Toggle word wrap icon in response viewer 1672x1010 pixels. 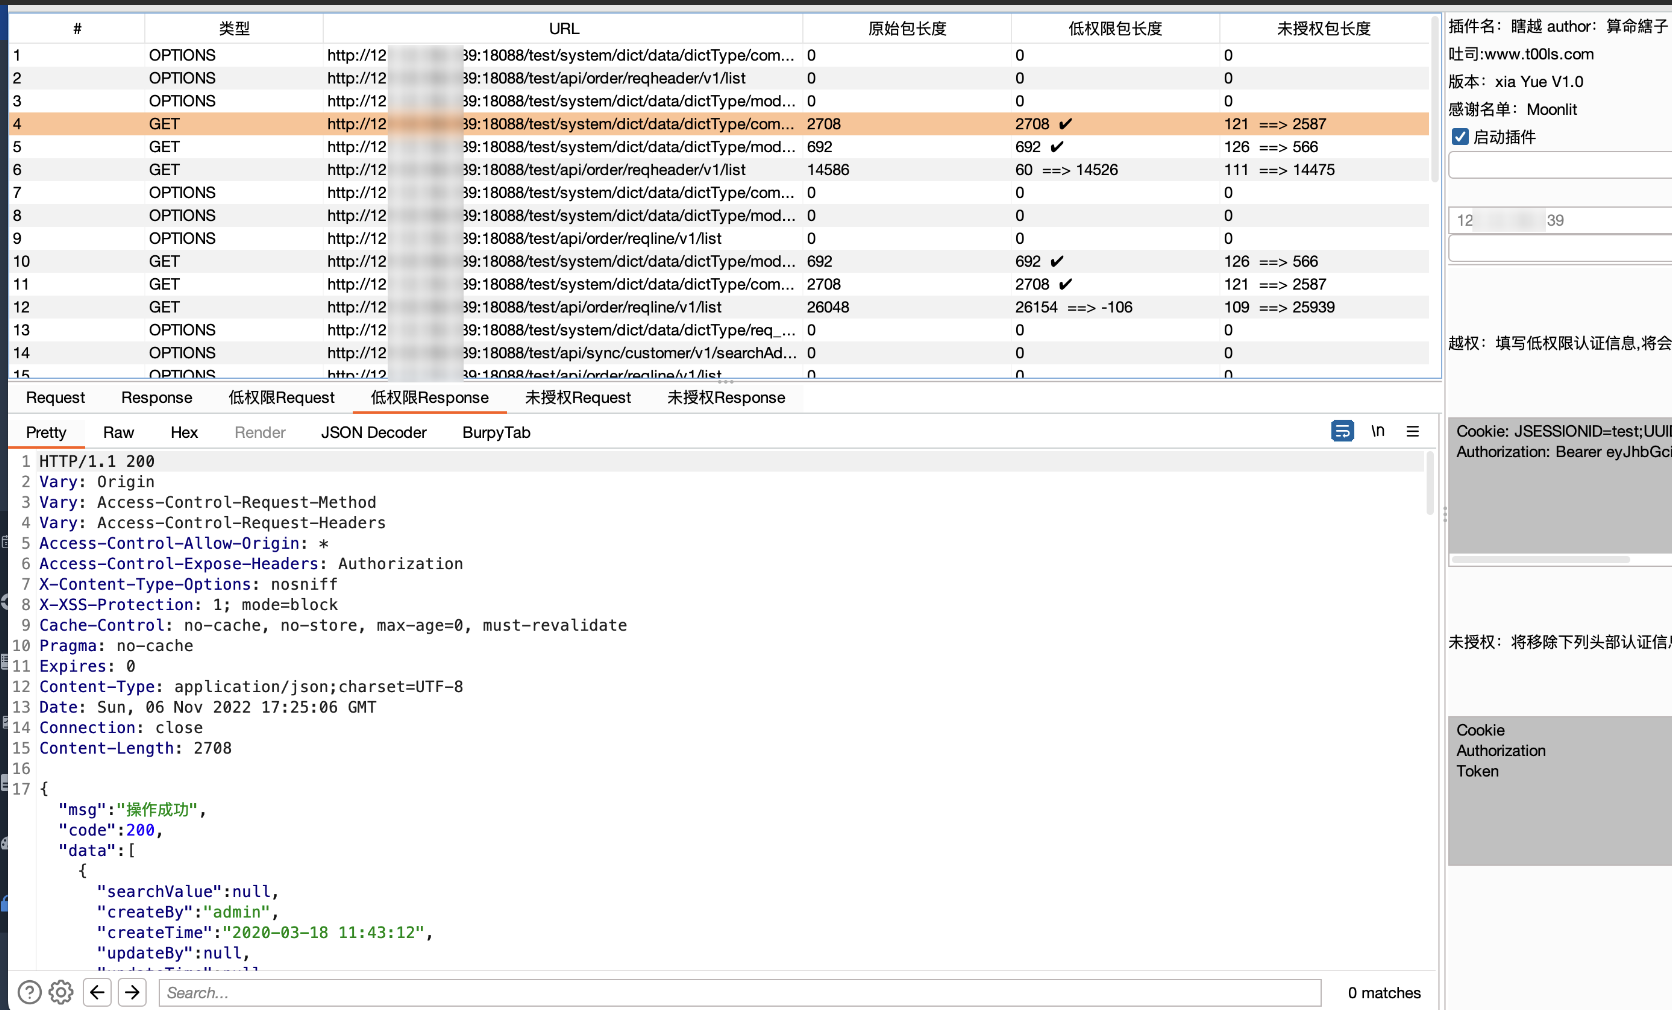click(1342, 431)
